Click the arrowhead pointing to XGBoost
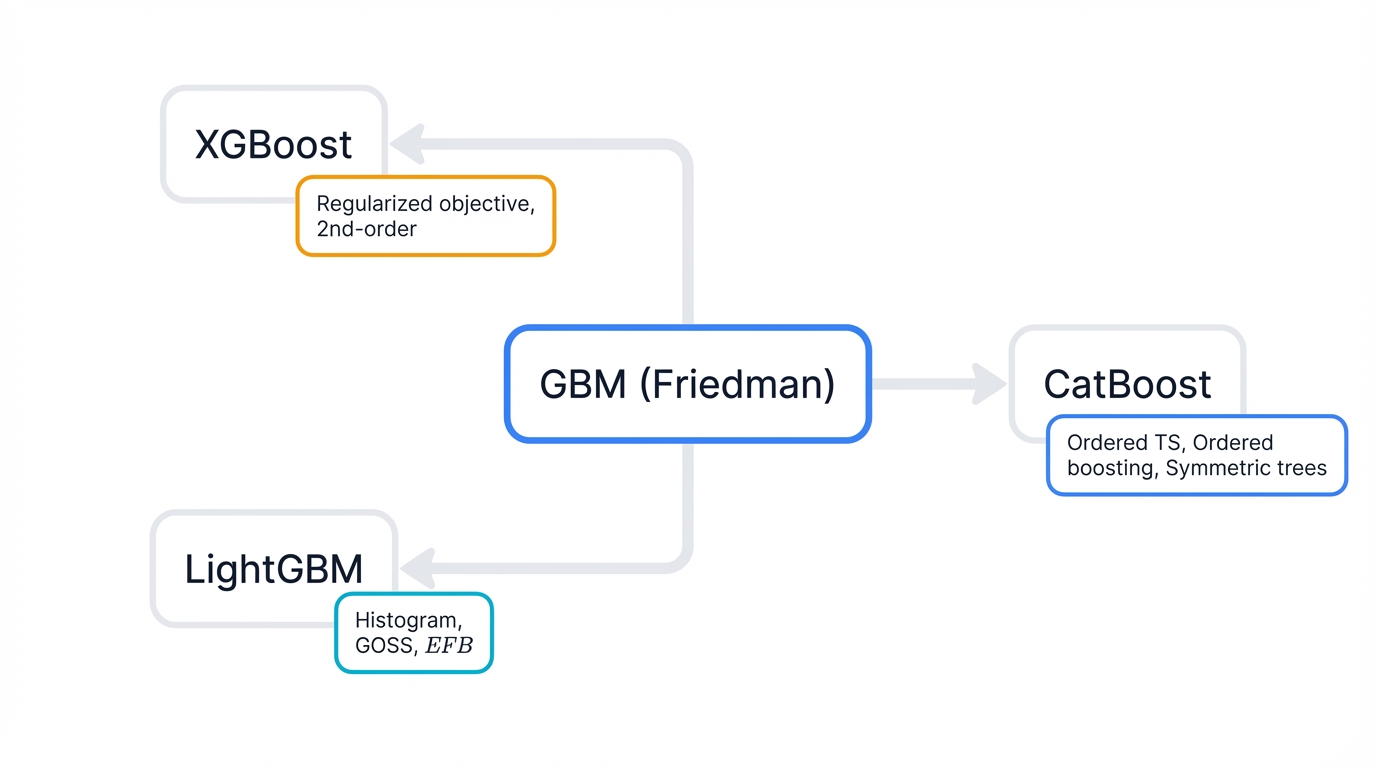The image size is (1376, 768). 408,145
